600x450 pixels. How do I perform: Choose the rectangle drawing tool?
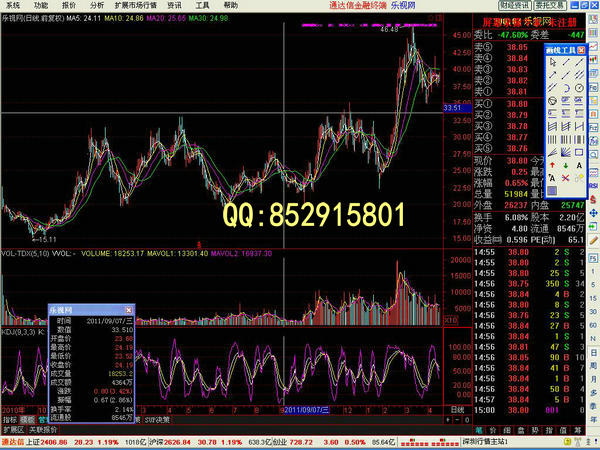pyautogui.click(x=579, y=152)
